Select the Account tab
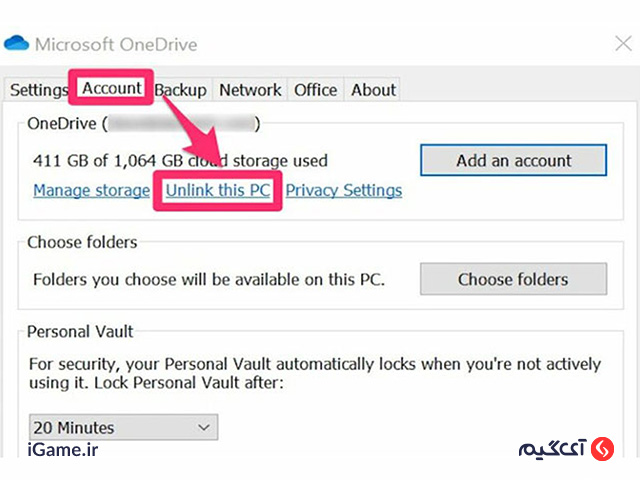 (111, 88)
